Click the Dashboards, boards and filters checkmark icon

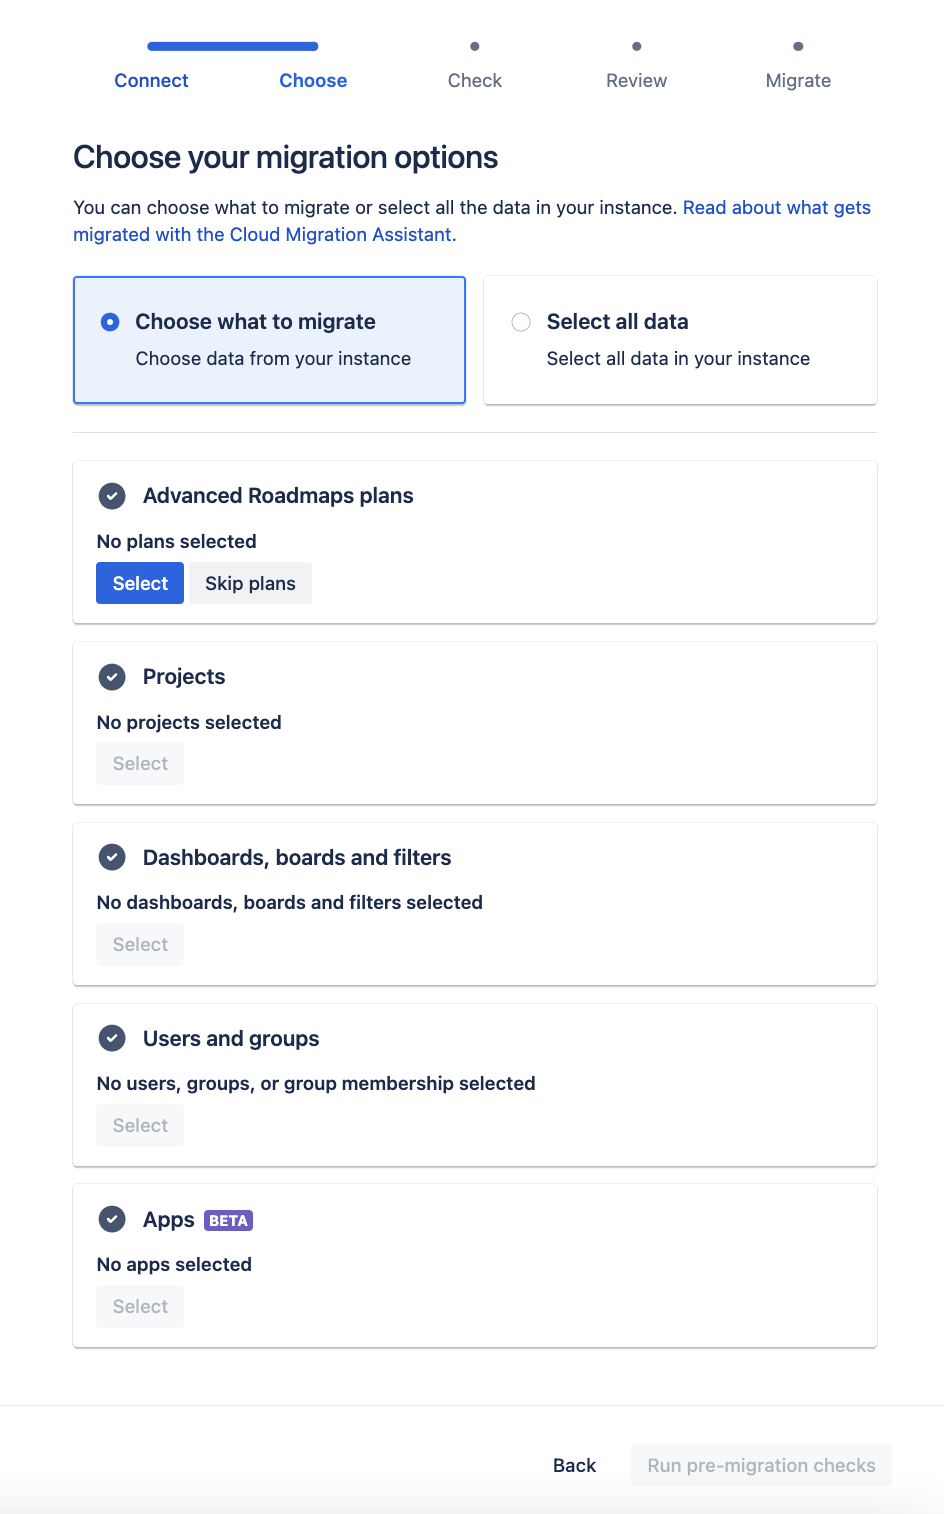click(112, 858)
